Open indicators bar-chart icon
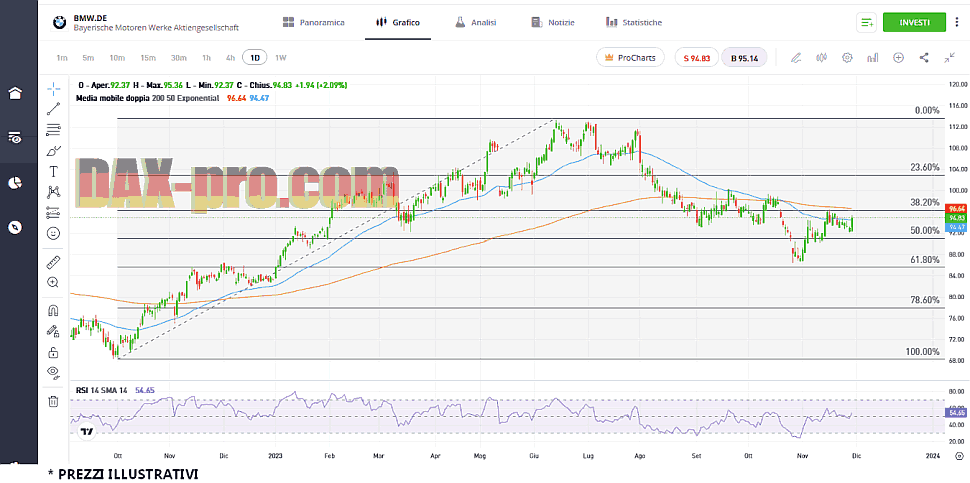The width and height of the screenshot is (970, 483). click(x=873, y=58)
